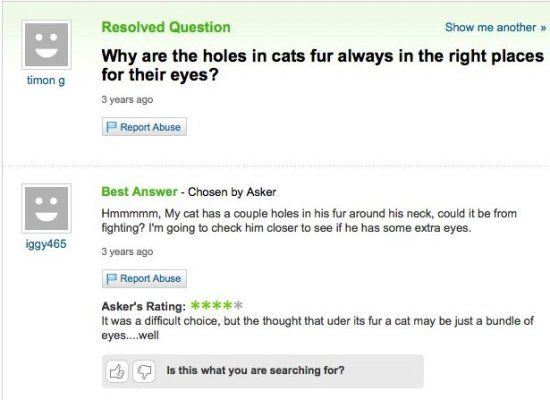Click the Best Answer label
Viewport: 550px width, 400px height.
tap(139, 192)
